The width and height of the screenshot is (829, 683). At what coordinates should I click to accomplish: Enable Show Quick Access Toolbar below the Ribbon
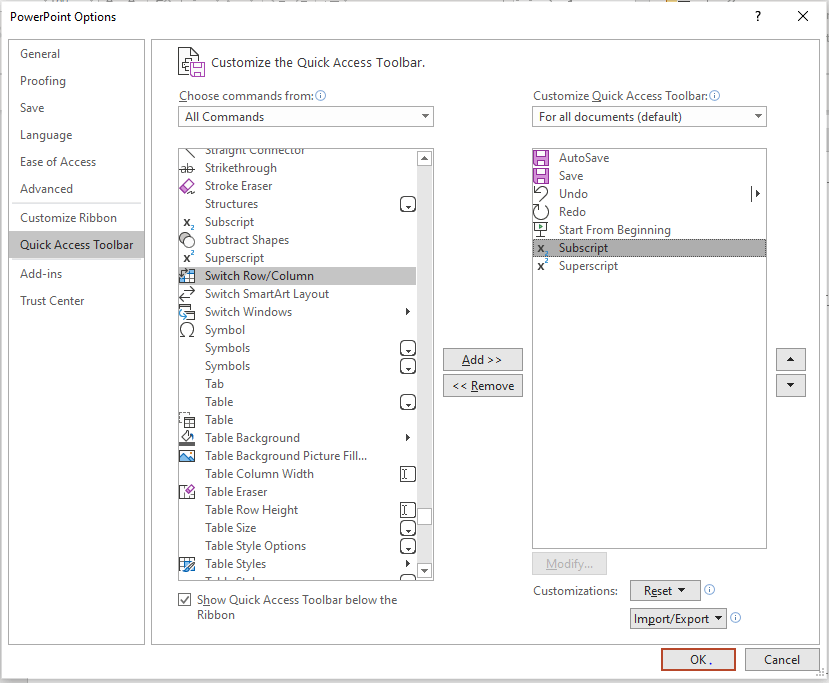click(185, 599)
